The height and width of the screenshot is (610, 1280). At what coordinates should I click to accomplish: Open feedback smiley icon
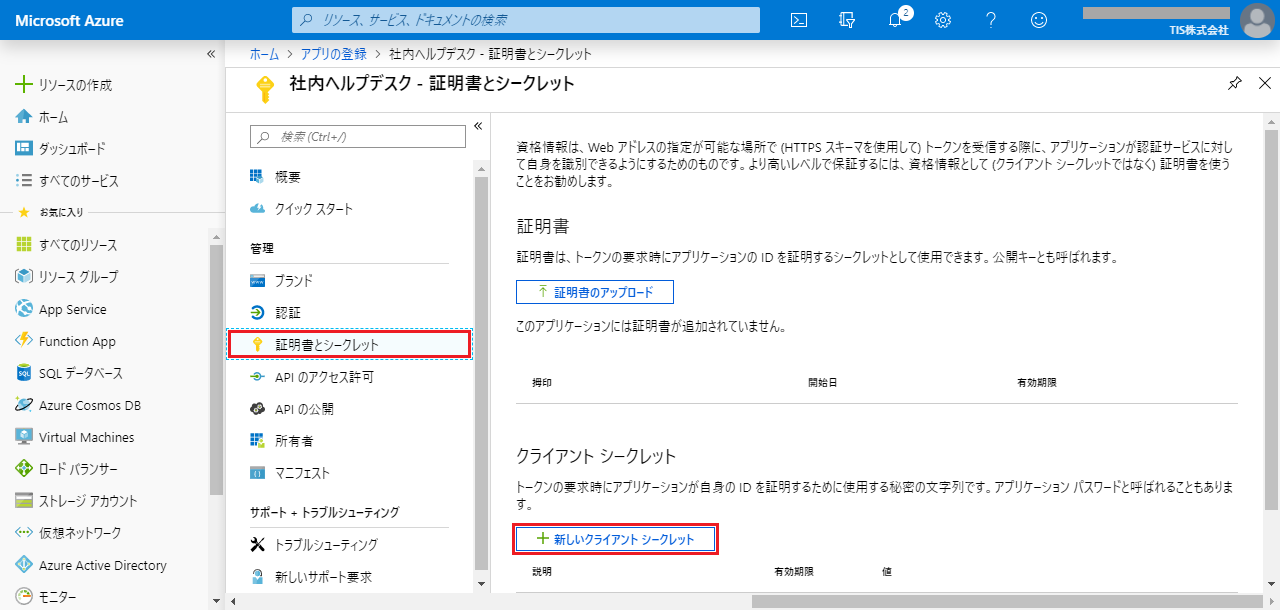pos(1039,20)
